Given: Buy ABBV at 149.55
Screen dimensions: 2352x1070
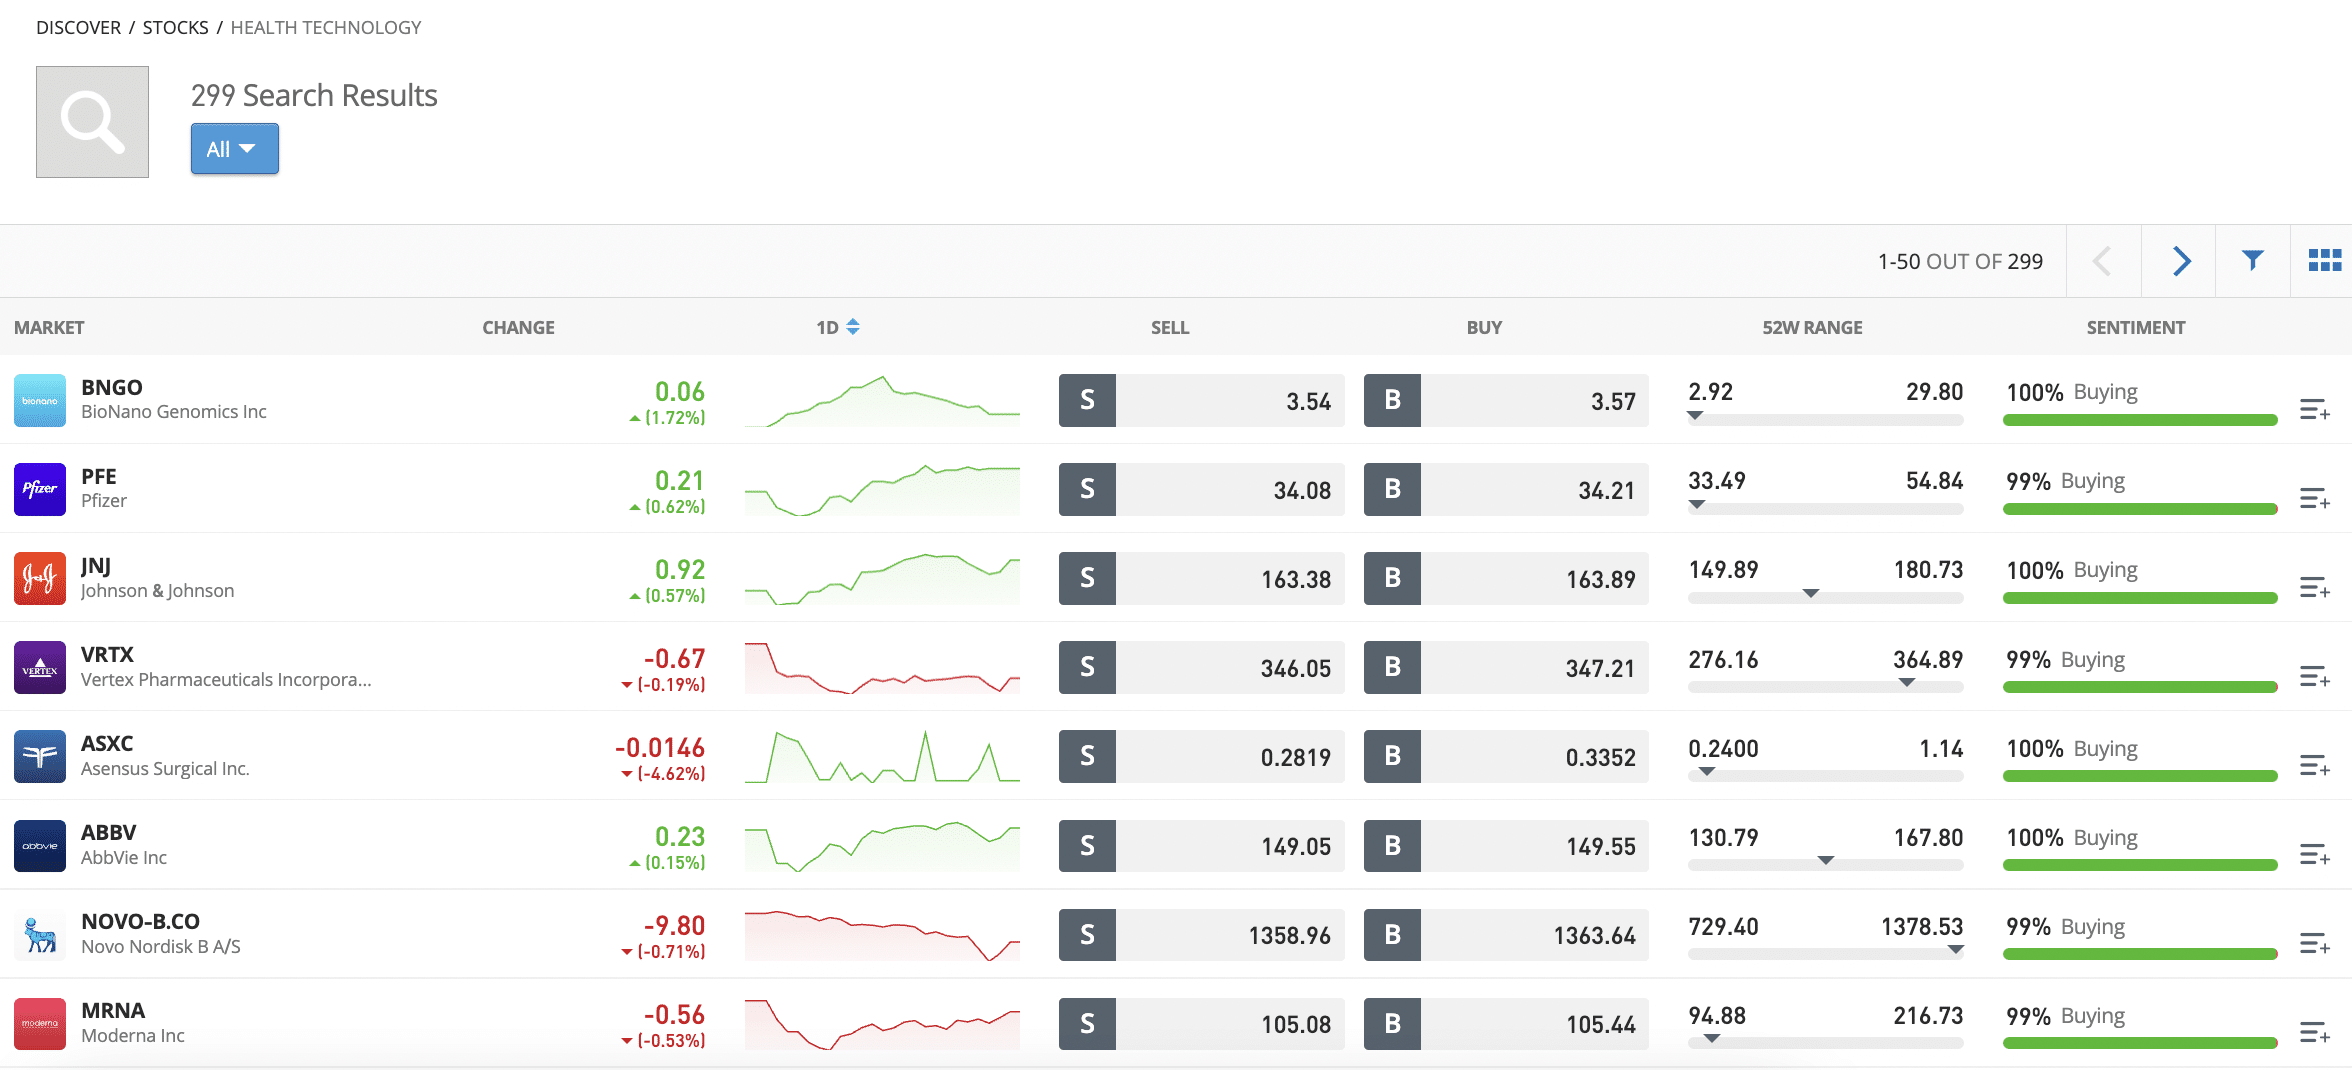Looking at the screenshot, I should tap(1506, 846).
